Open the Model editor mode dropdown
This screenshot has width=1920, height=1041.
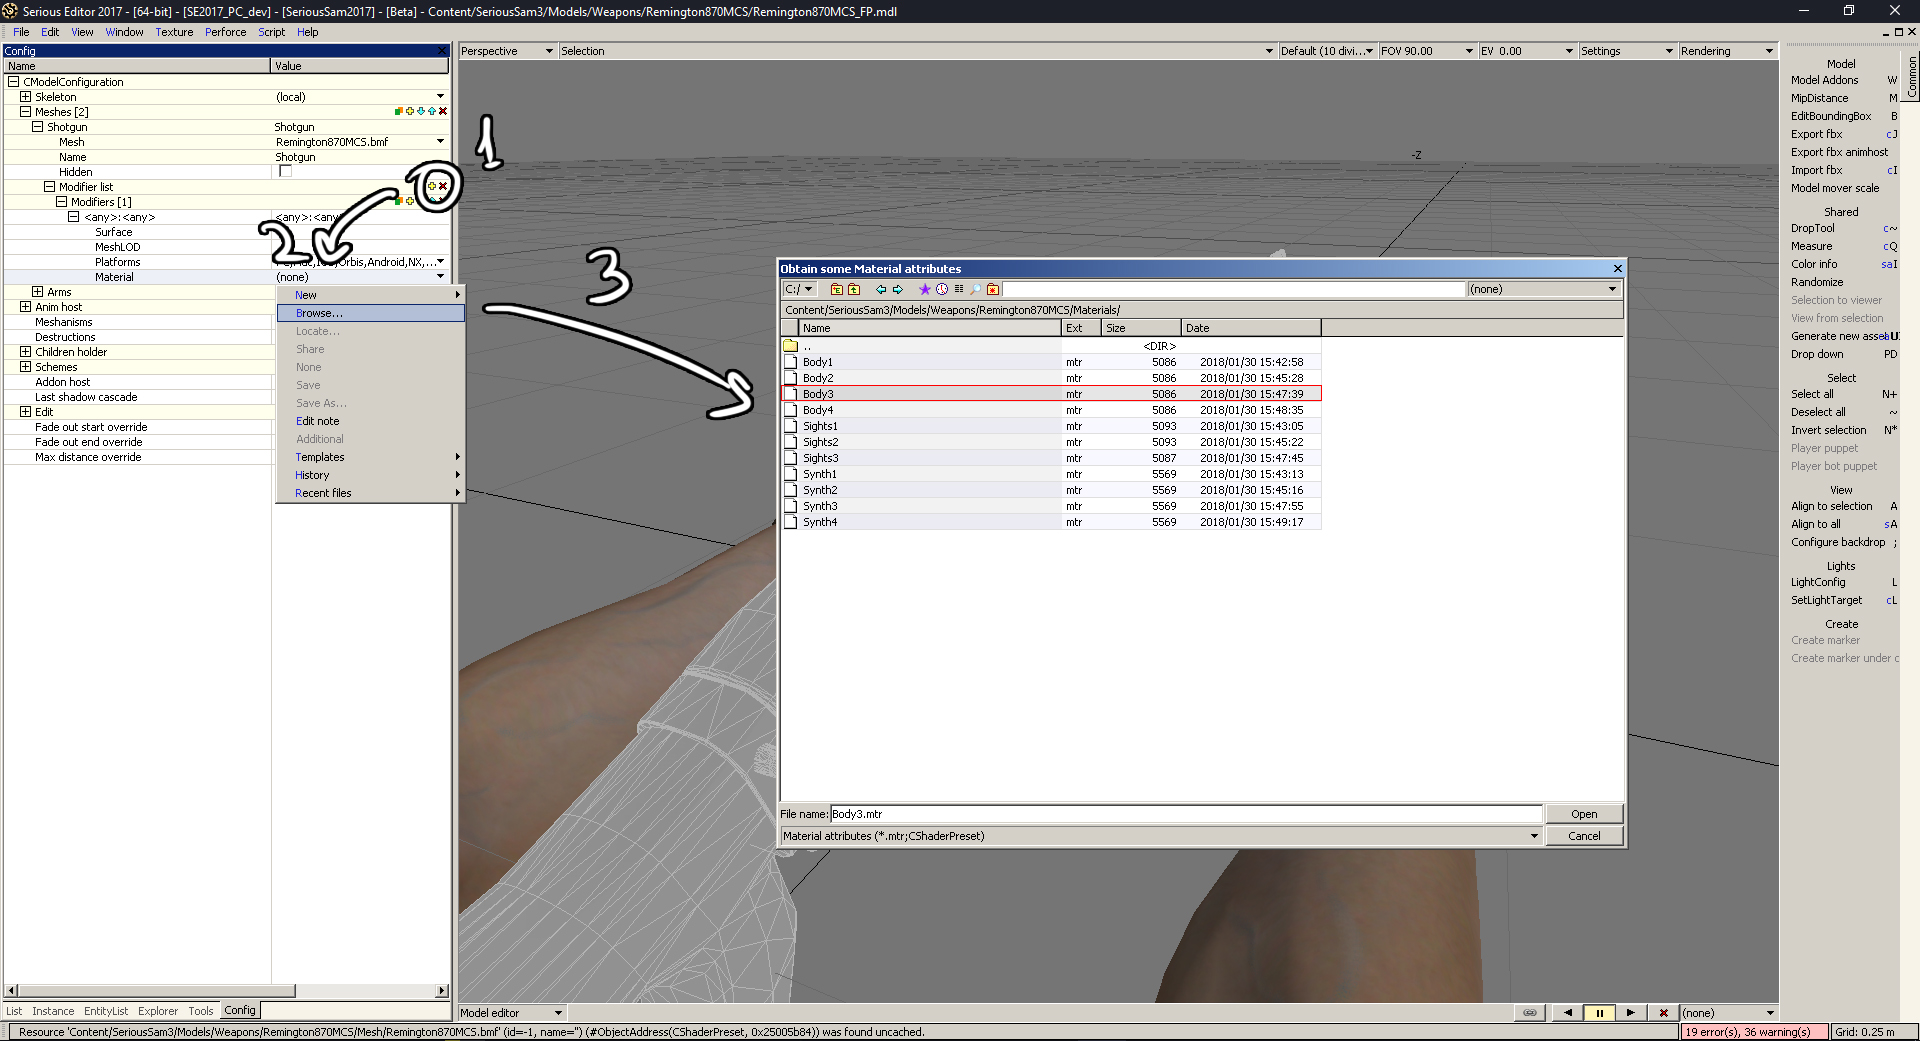pos(512,1013)
